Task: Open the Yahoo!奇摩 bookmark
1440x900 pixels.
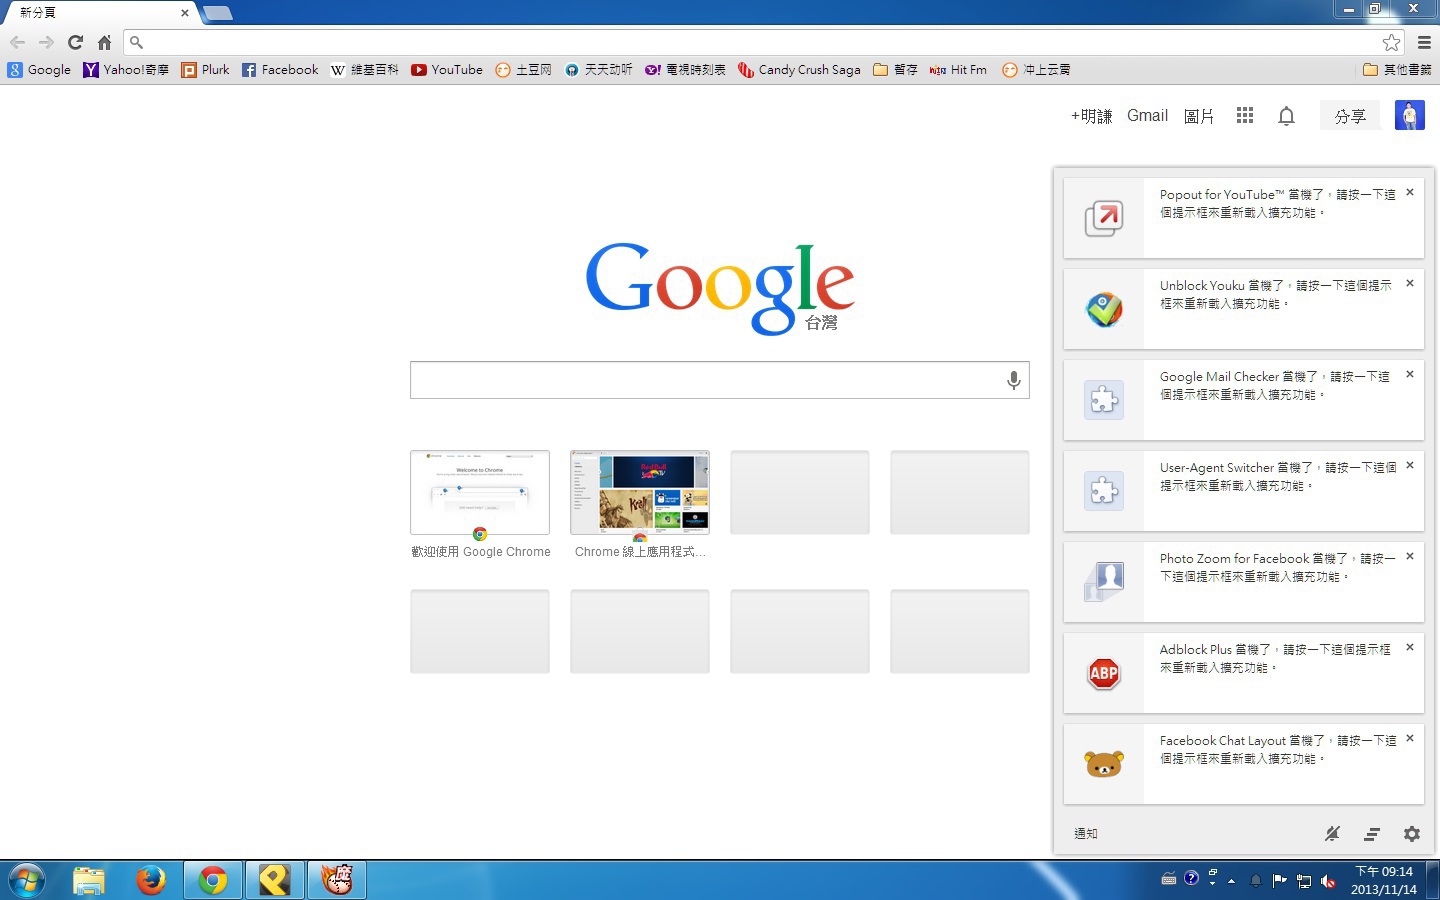Action: (126, 70)
